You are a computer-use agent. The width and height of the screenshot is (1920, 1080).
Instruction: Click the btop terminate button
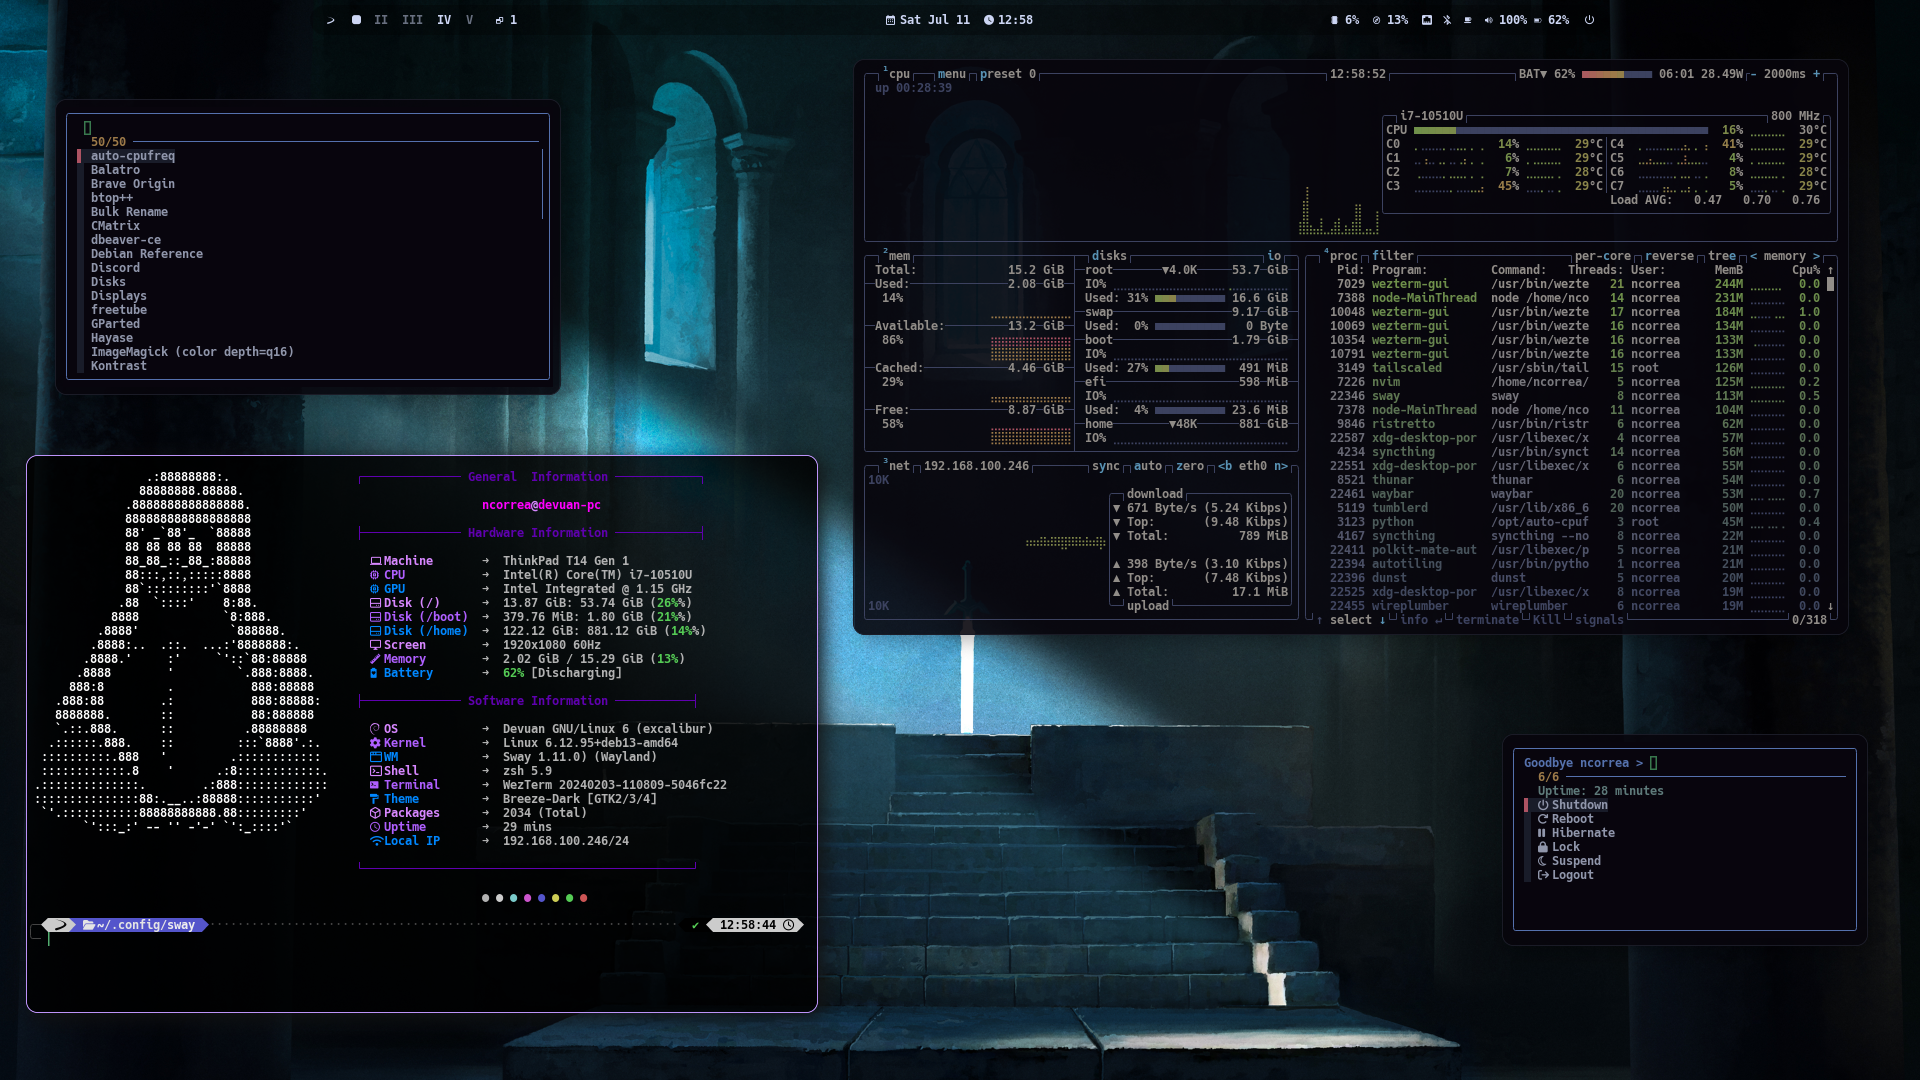[x=1487, y=620]
